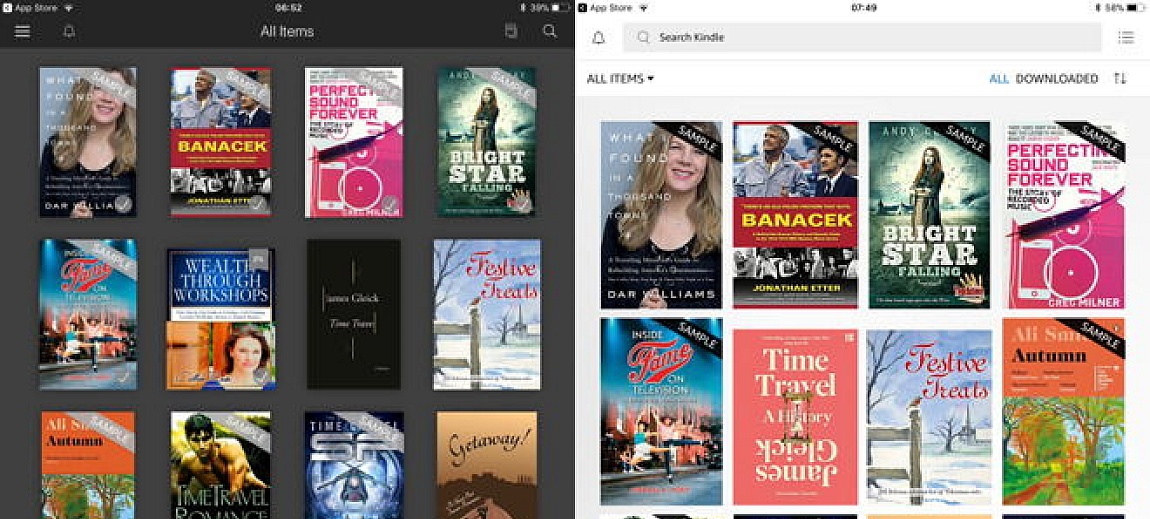Expand the ALL ITEMS dropdown filter
Viewport: 1150px width, 519px height.
[x=620, y=78]
